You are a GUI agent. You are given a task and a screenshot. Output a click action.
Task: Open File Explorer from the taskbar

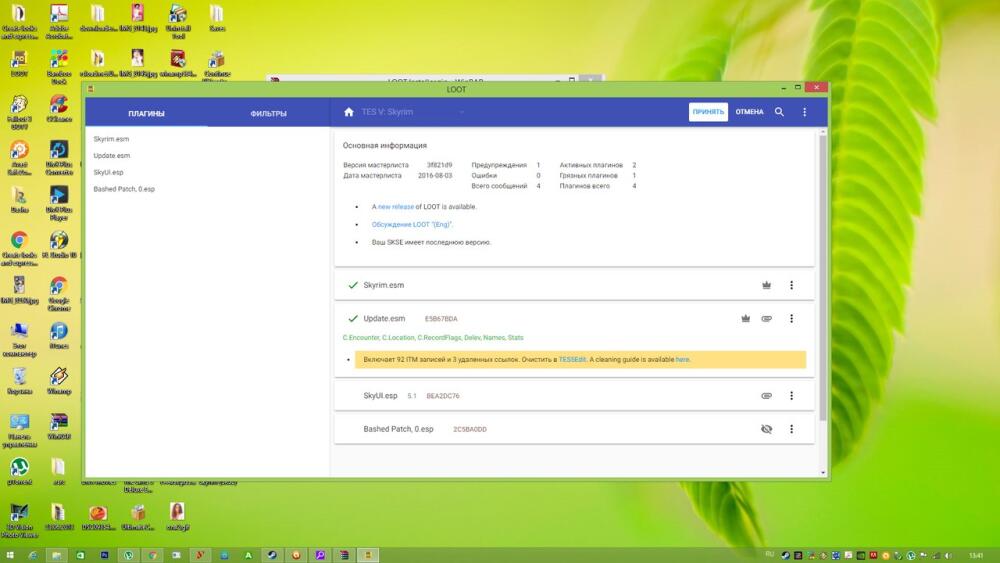tap(56, 555)
